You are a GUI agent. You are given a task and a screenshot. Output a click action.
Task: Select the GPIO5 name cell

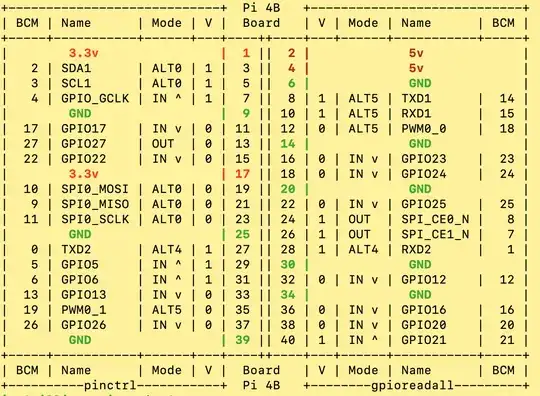tap(80, 264)
